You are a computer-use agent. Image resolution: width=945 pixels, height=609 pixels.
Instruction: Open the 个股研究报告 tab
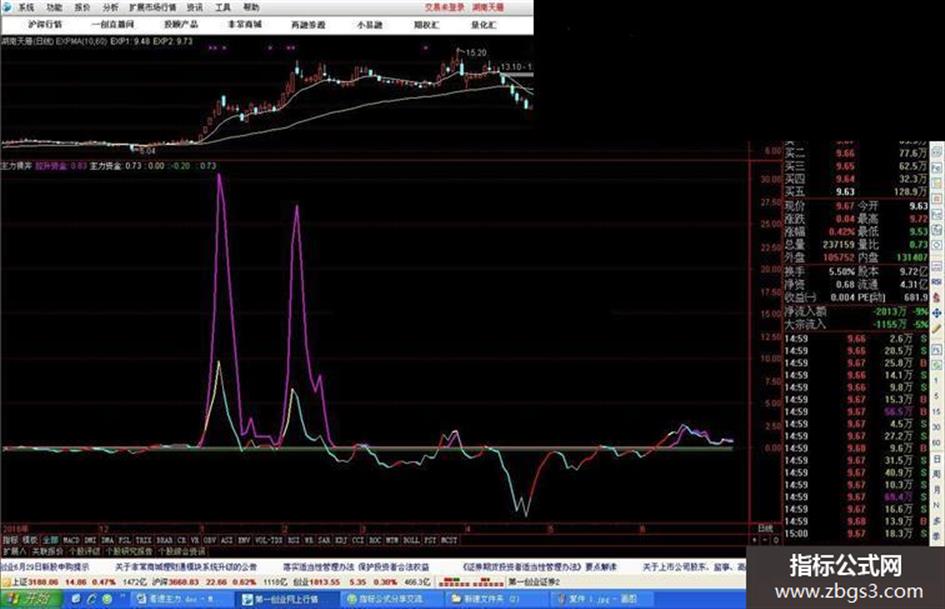(x=129, y=551)
